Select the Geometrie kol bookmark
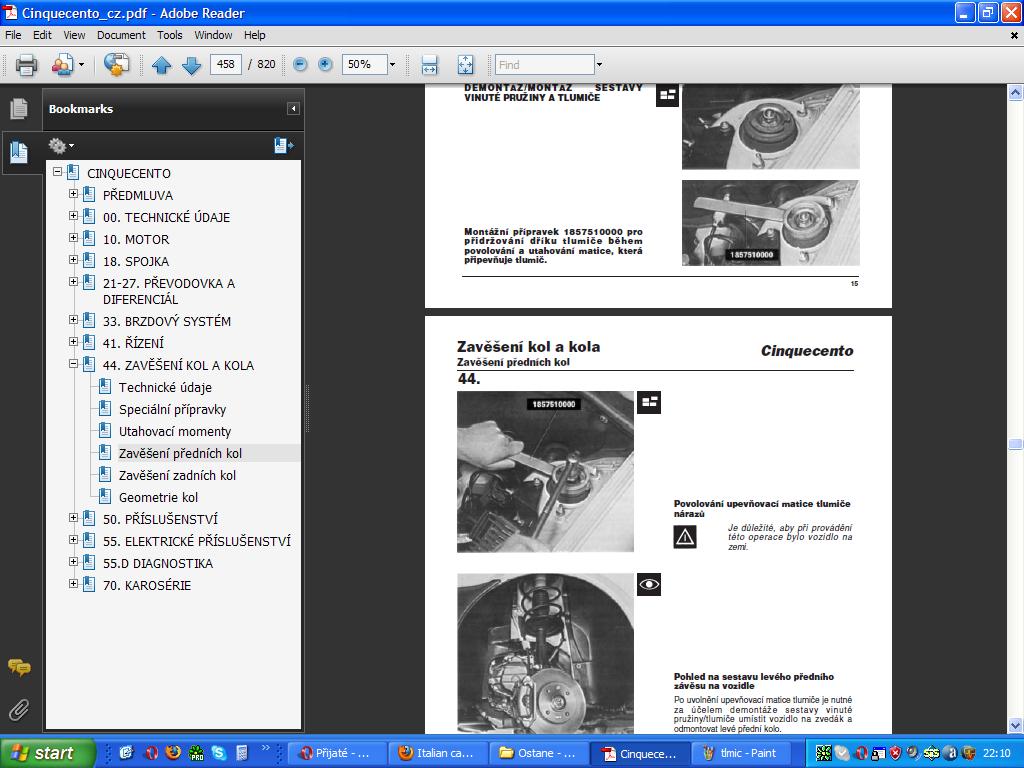 (x=158, y=497)
